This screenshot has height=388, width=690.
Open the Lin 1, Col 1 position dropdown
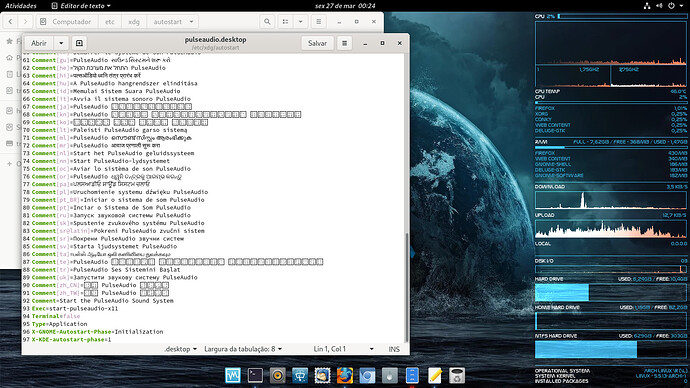pos(344,349)
